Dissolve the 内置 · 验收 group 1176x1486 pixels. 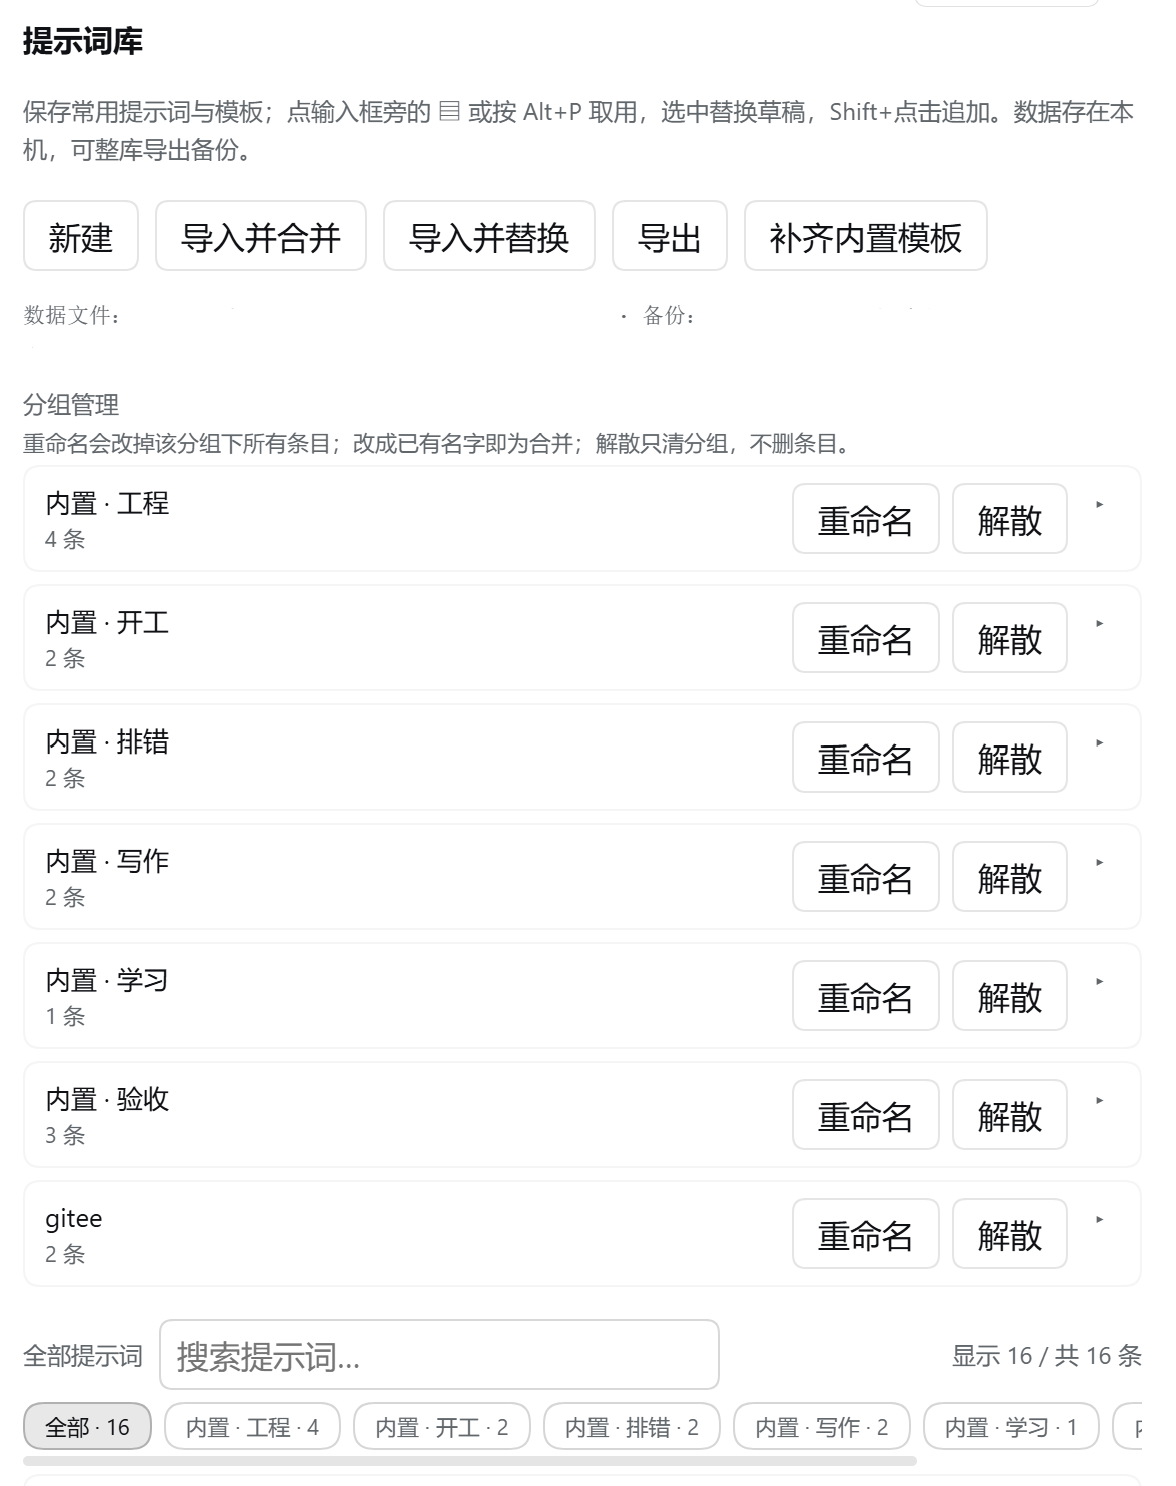1010,1115
